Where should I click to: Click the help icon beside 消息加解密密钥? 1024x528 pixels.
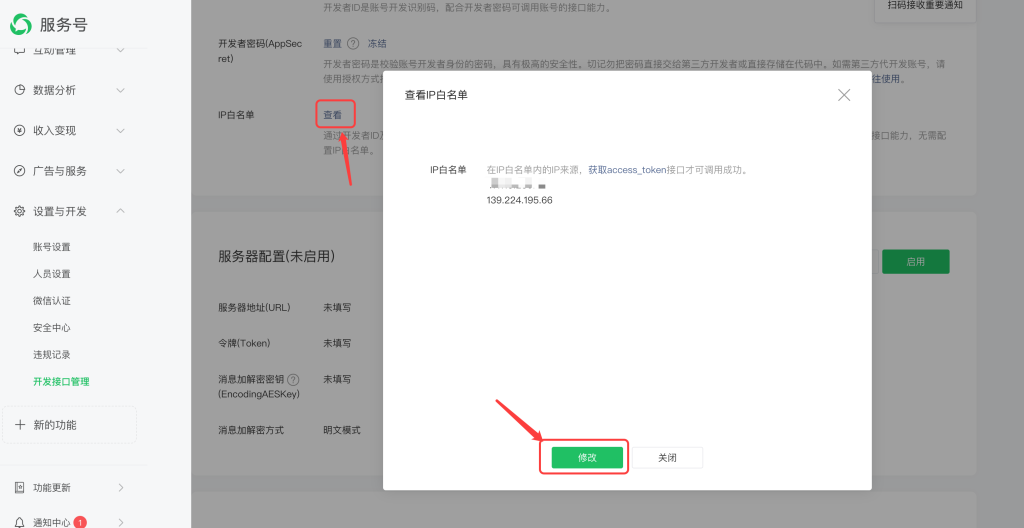coord(293,380)
